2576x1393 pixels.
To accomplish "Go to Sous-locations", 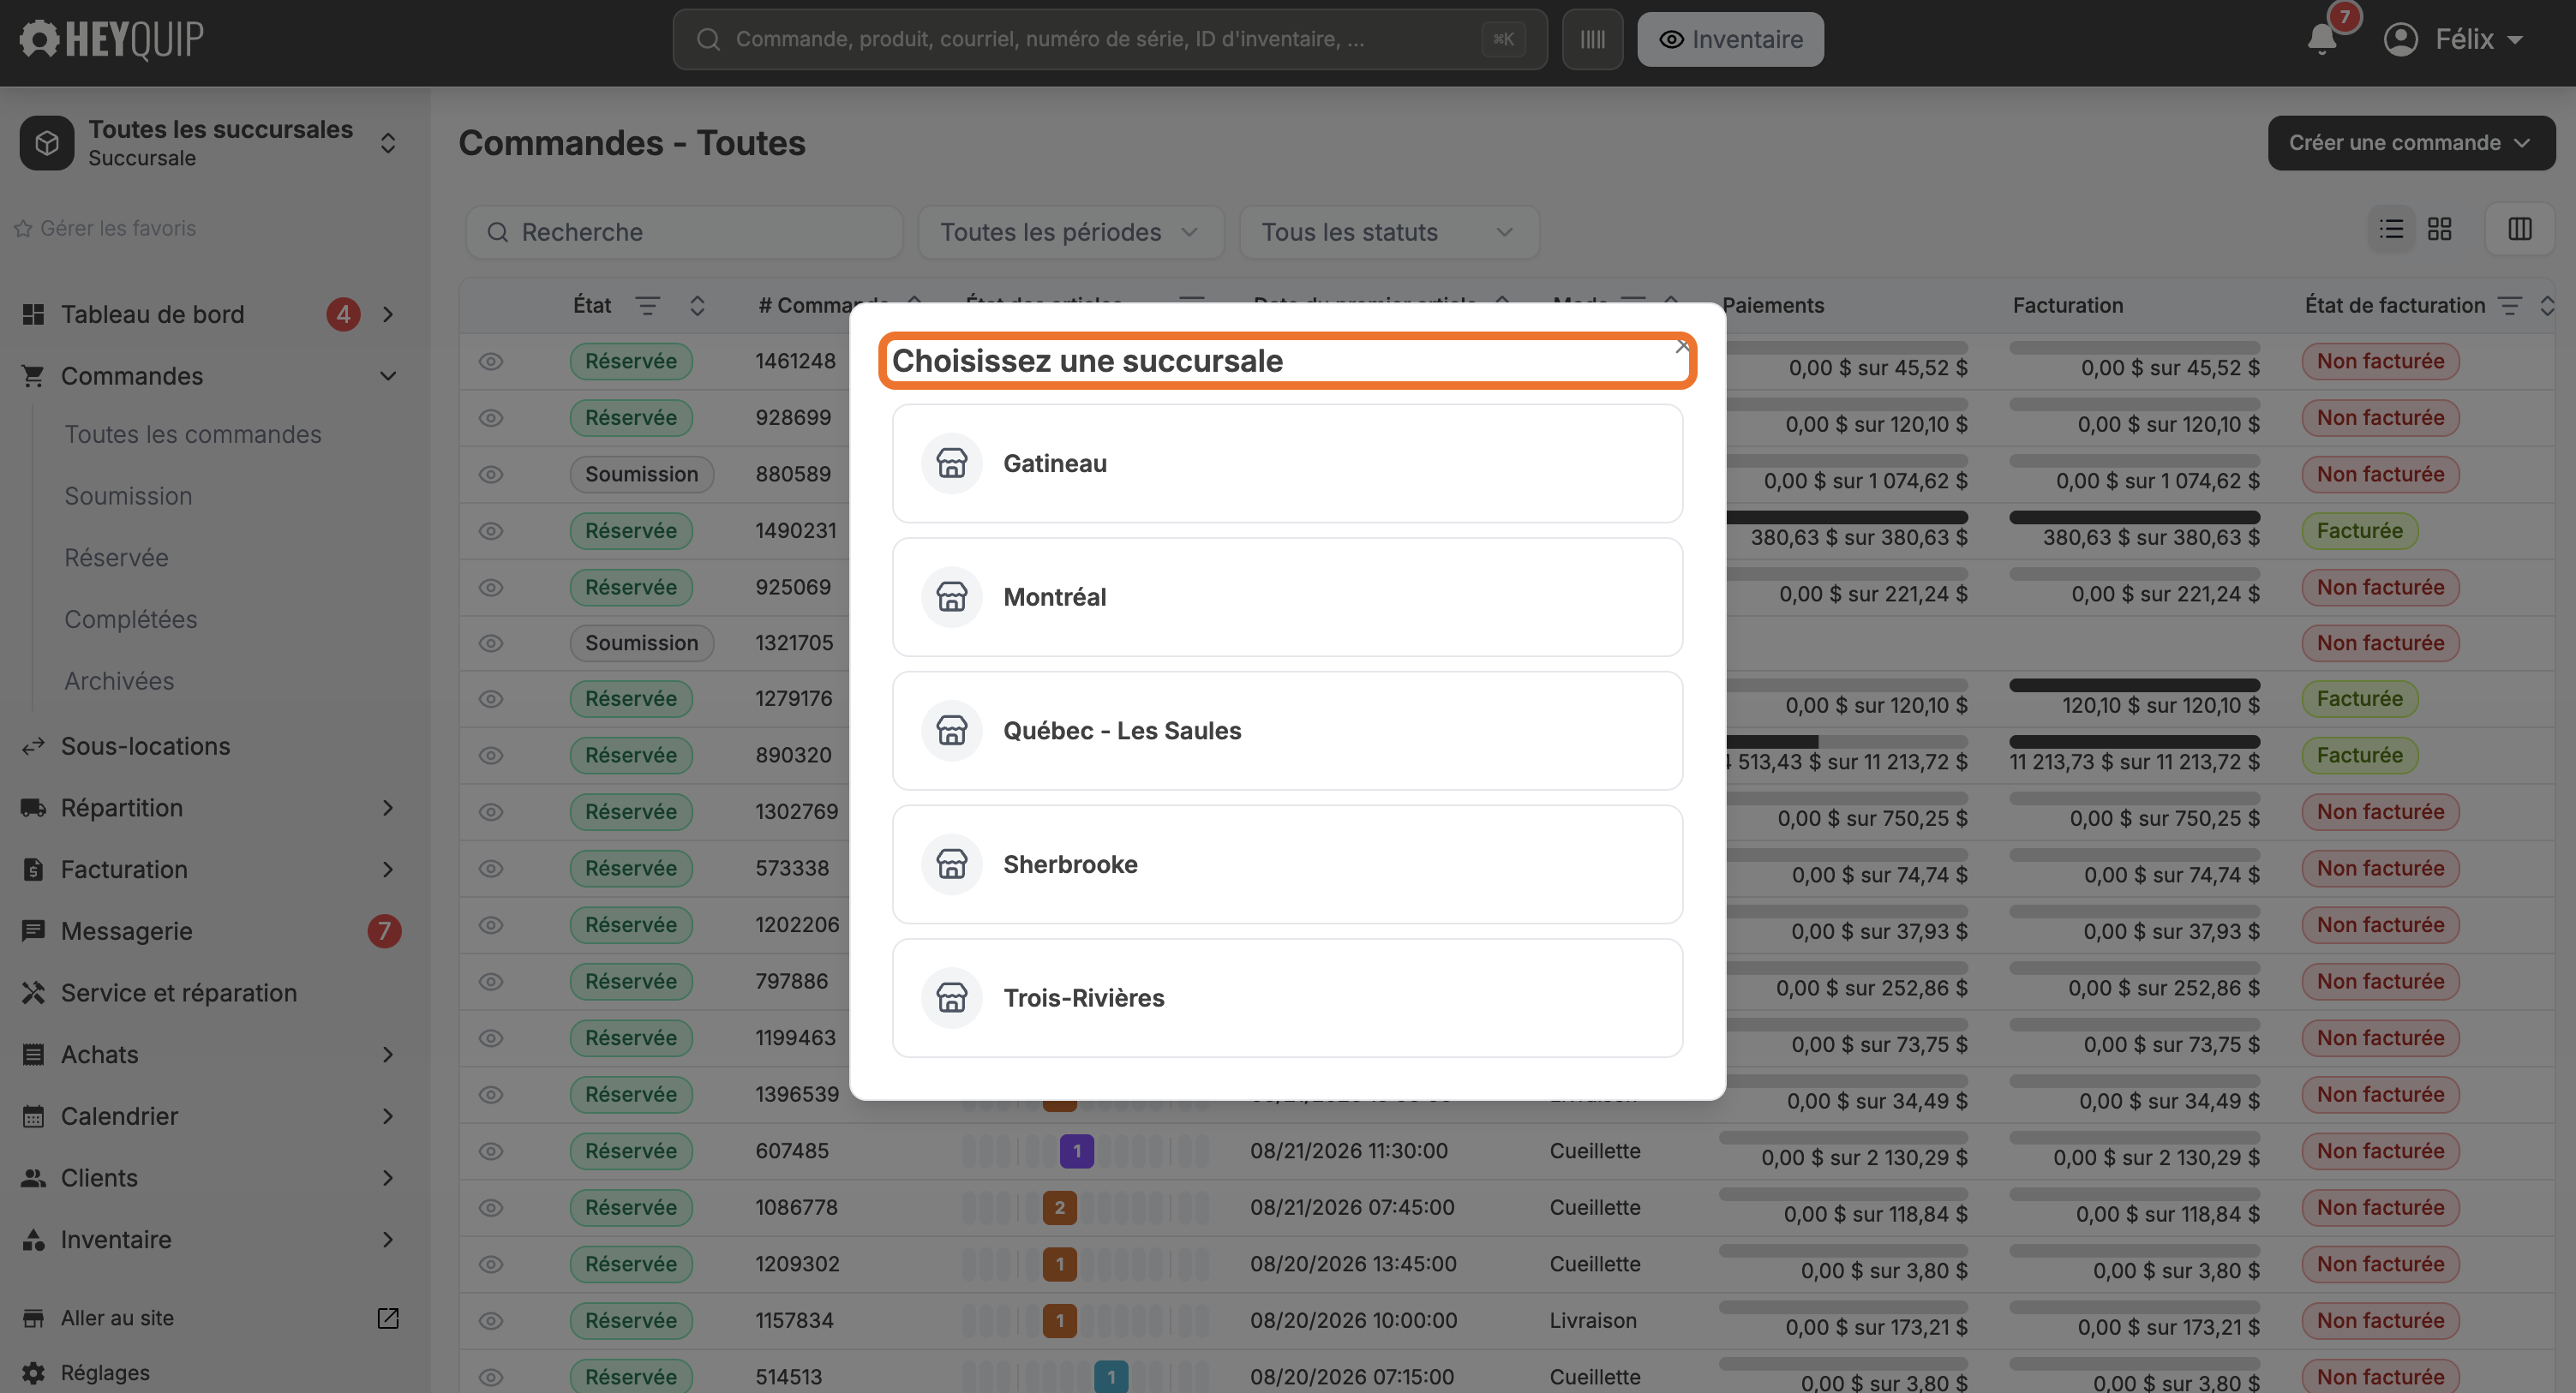I will tap(145, 746).
